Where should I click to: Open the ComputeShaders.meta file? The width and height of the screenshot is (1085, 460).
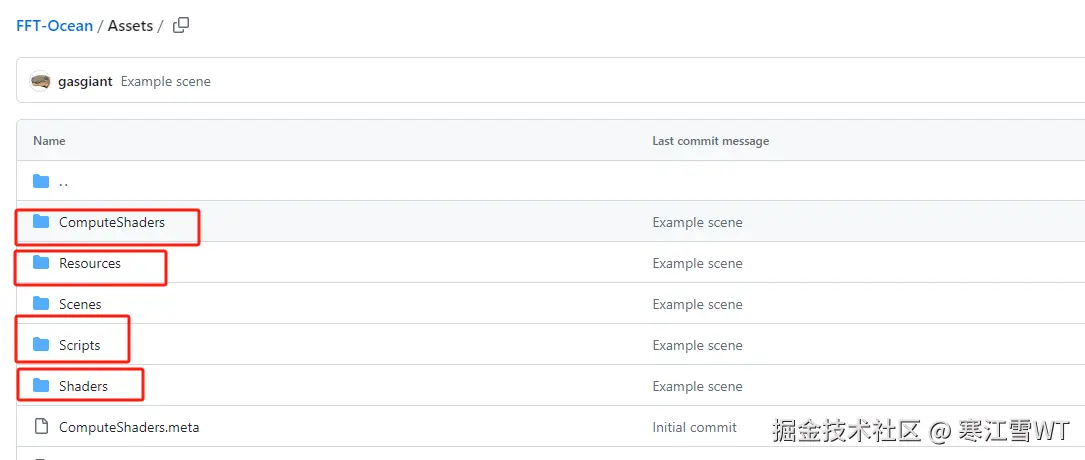pyautogui.click(x=129, y=427)
